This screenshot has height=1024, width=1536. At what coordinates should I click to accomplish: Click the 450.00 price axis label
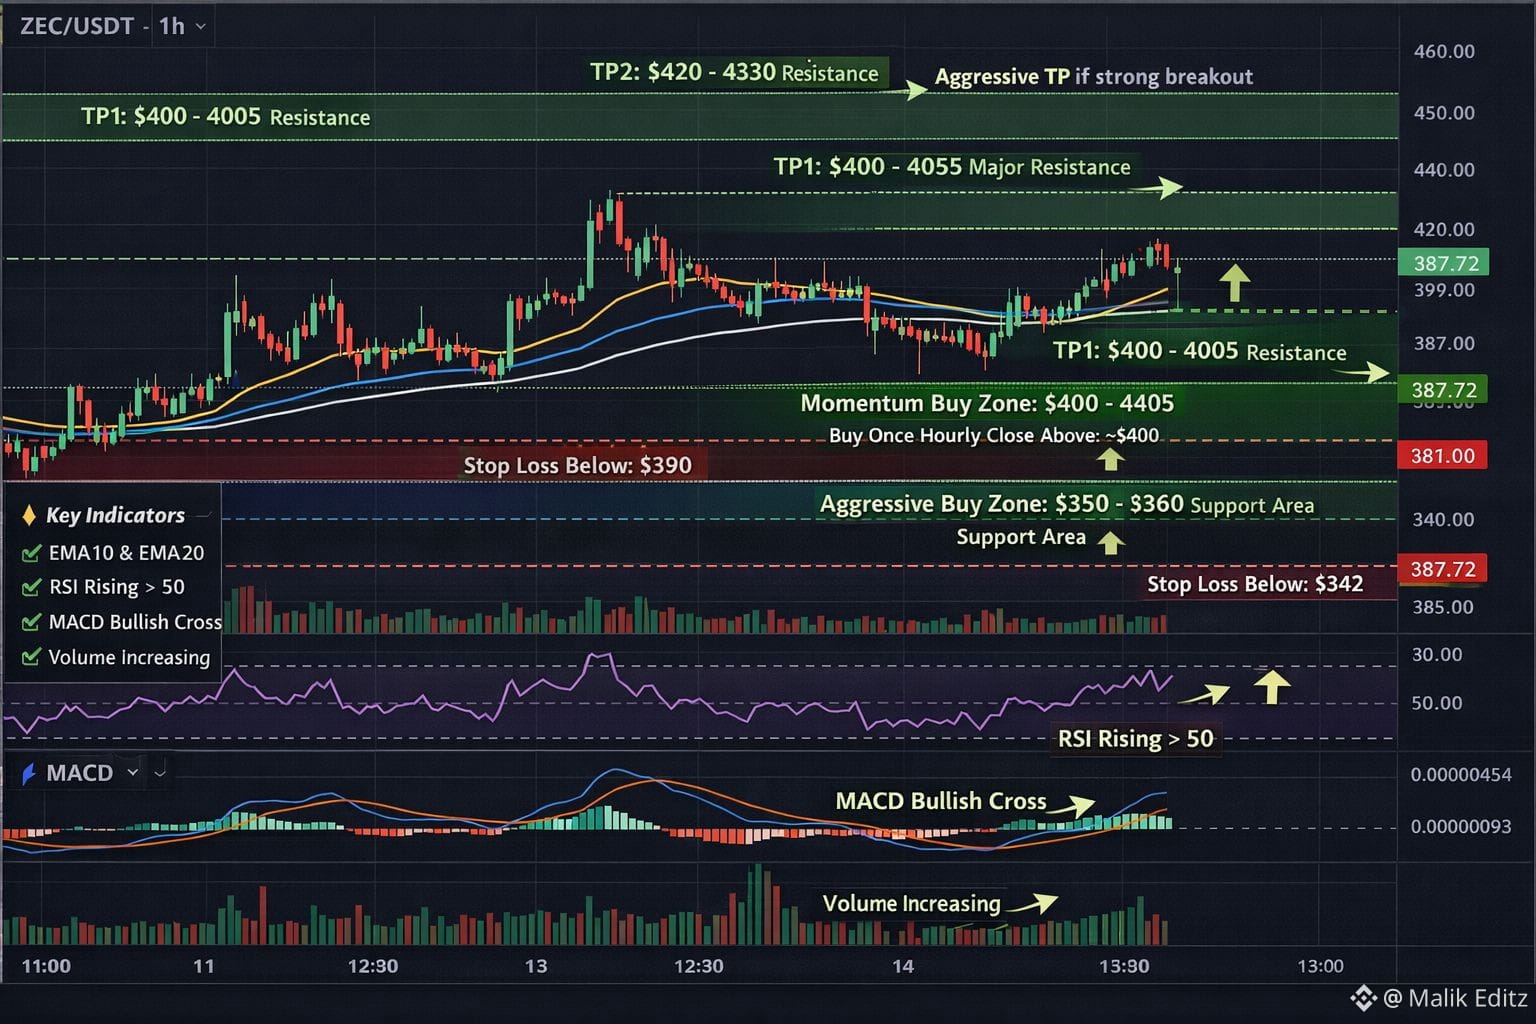pos(1444,113)
